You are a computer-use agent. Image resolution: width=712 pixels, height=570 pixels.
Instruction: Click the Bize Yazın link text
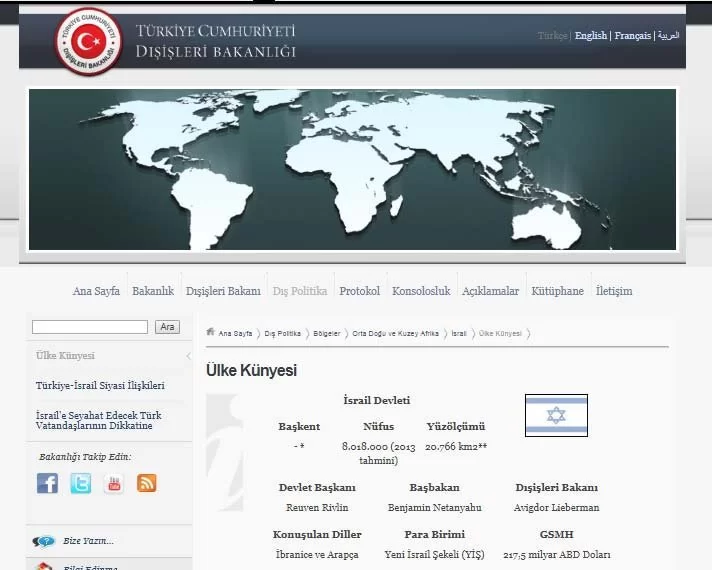[x=88, y=541]
